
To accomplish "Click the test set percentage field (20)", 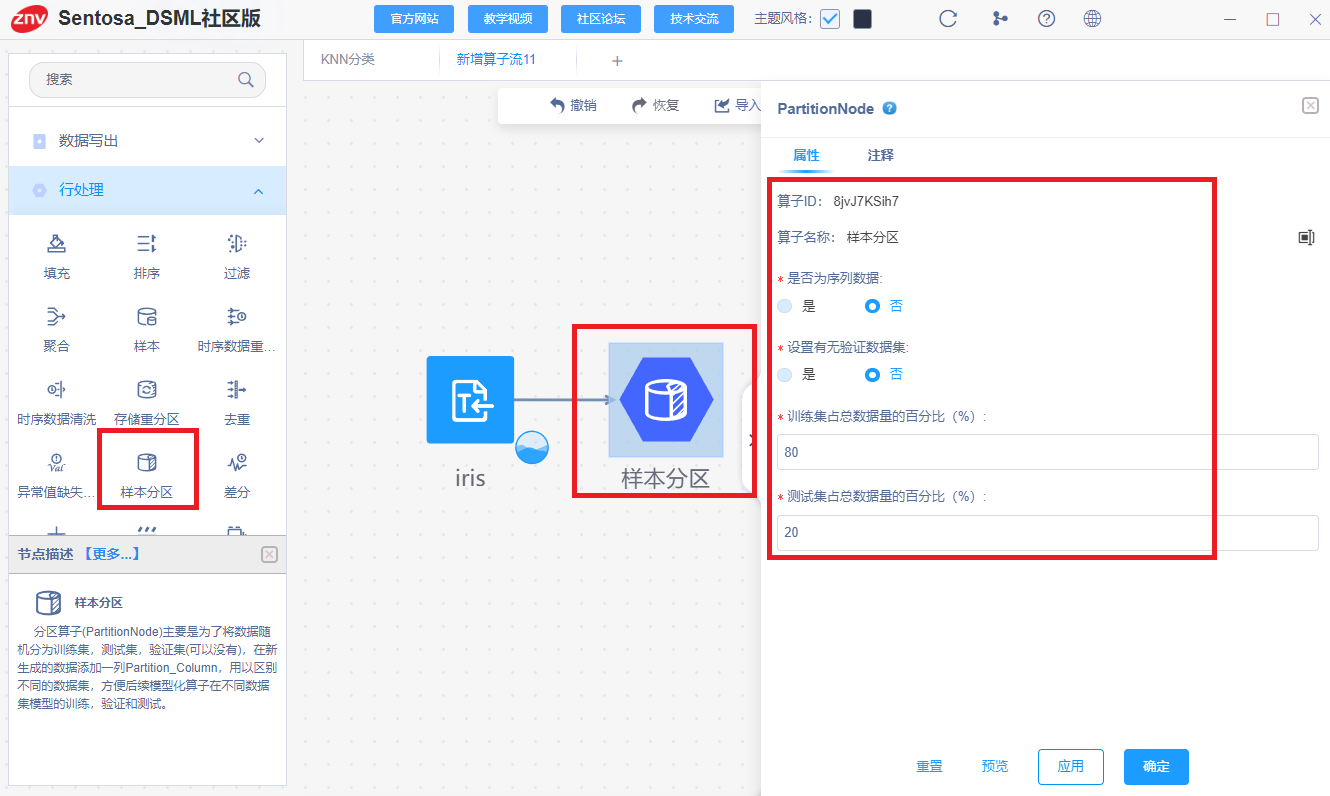I will click(x=1047, y=532).
